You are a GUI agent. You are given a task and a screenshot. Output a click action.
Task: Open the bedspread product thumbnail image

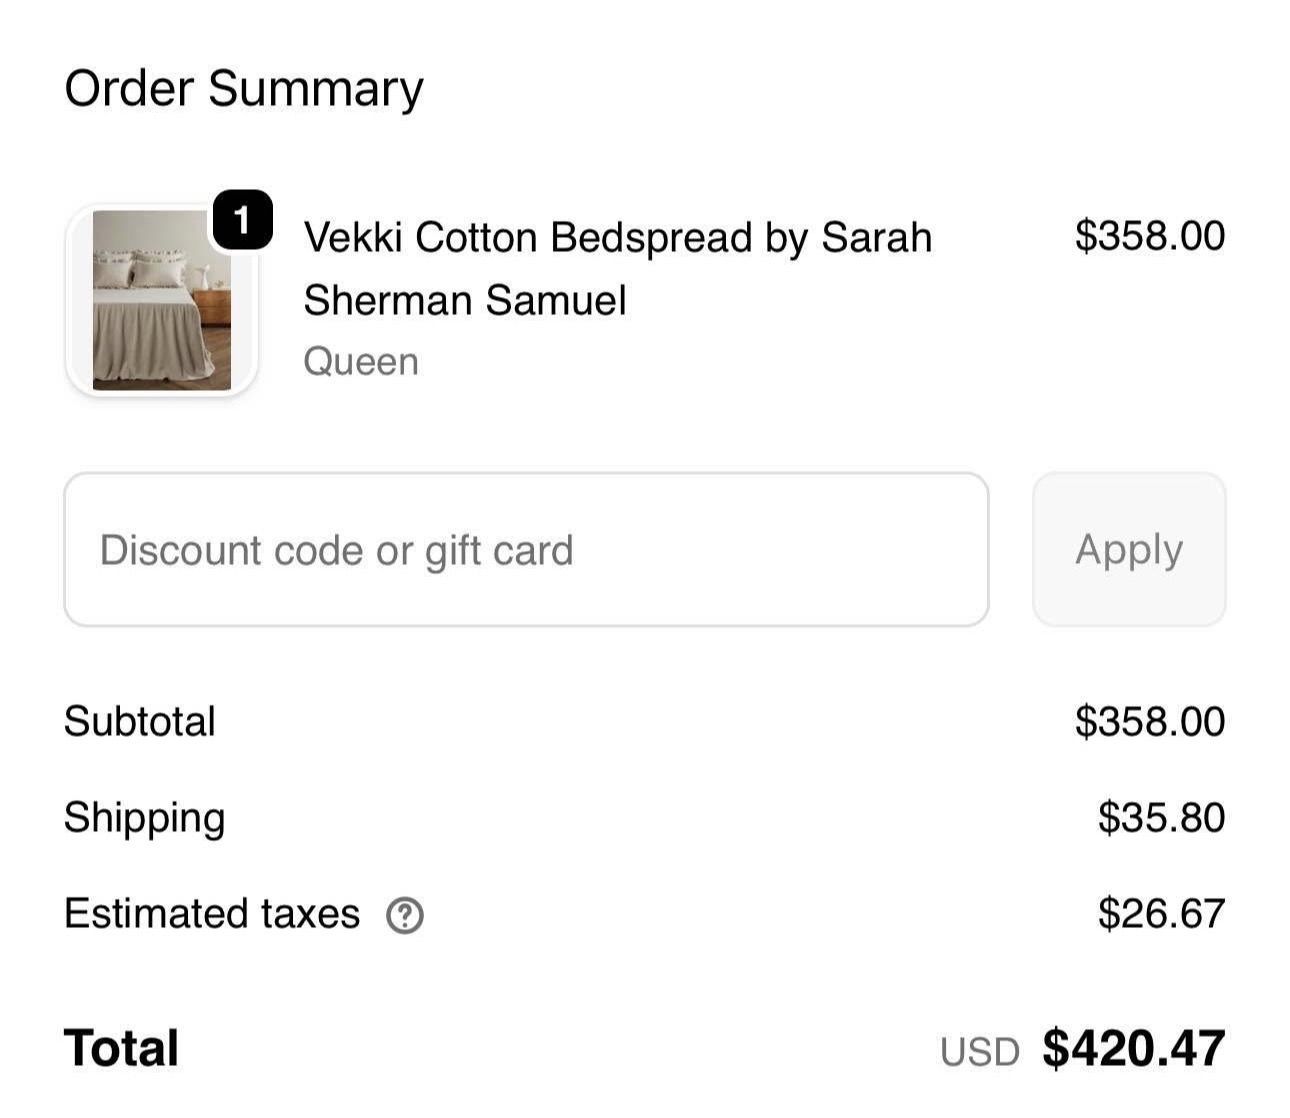[161, 300]
